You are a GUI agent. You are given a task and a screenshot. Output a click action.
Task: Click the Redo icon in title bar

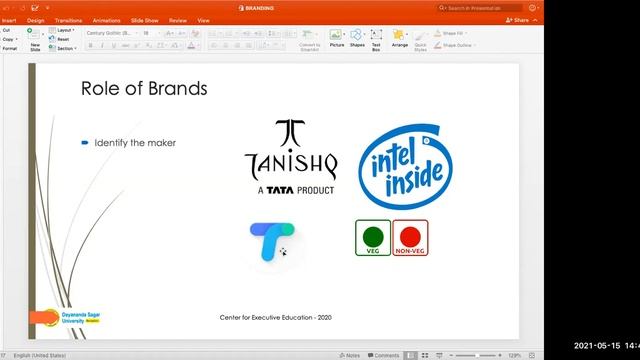point(22,8)
